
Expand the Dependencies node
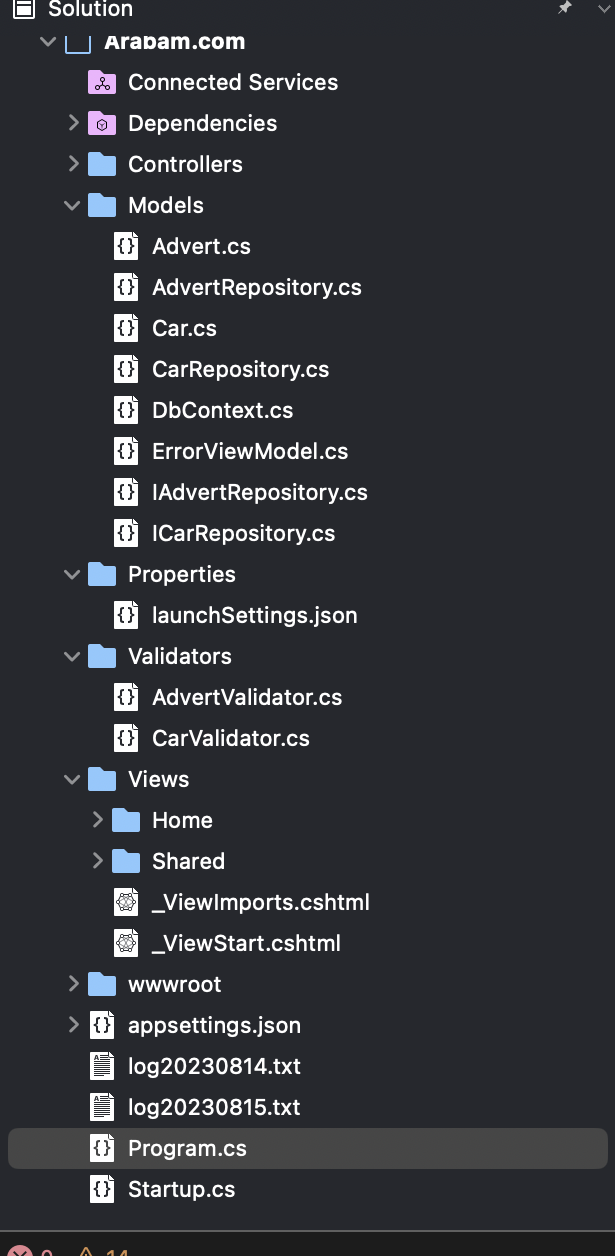click(x=73, y=123)
